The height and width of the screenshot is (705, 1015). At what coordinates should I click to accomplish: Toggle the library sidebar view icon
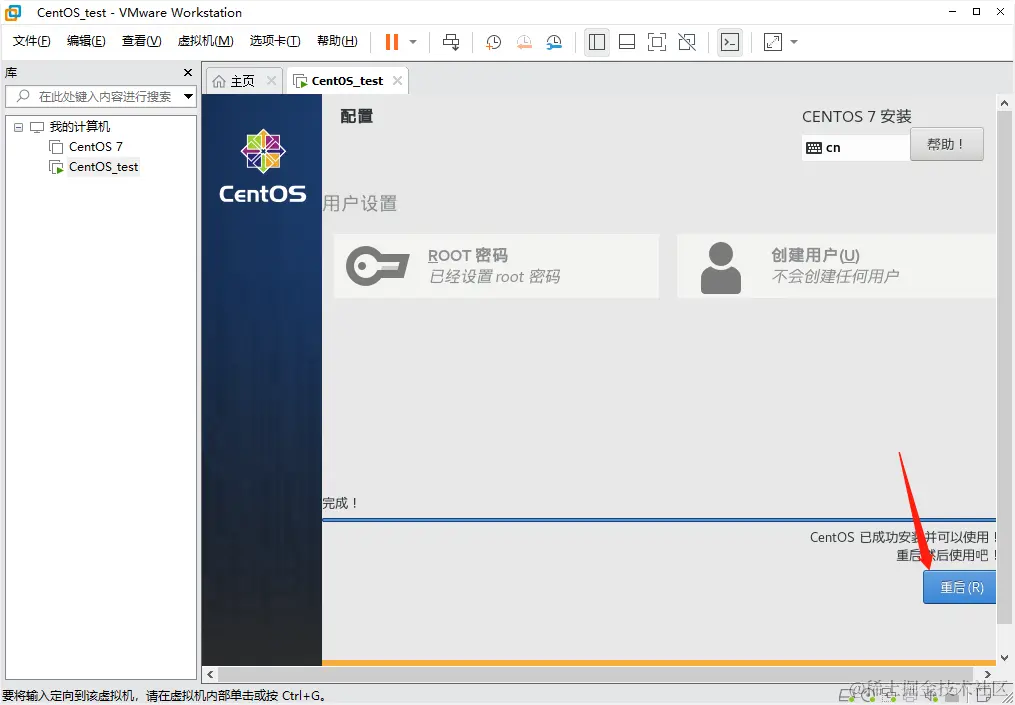point(597,42)
